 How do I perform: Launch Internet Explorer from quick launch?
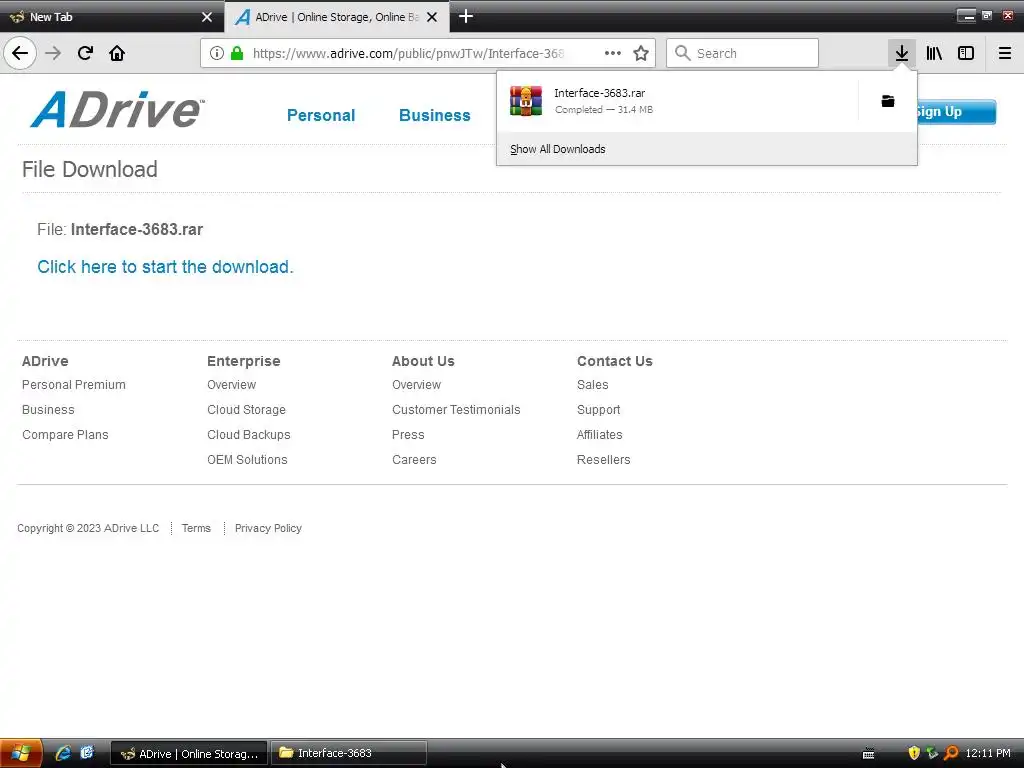63,753
